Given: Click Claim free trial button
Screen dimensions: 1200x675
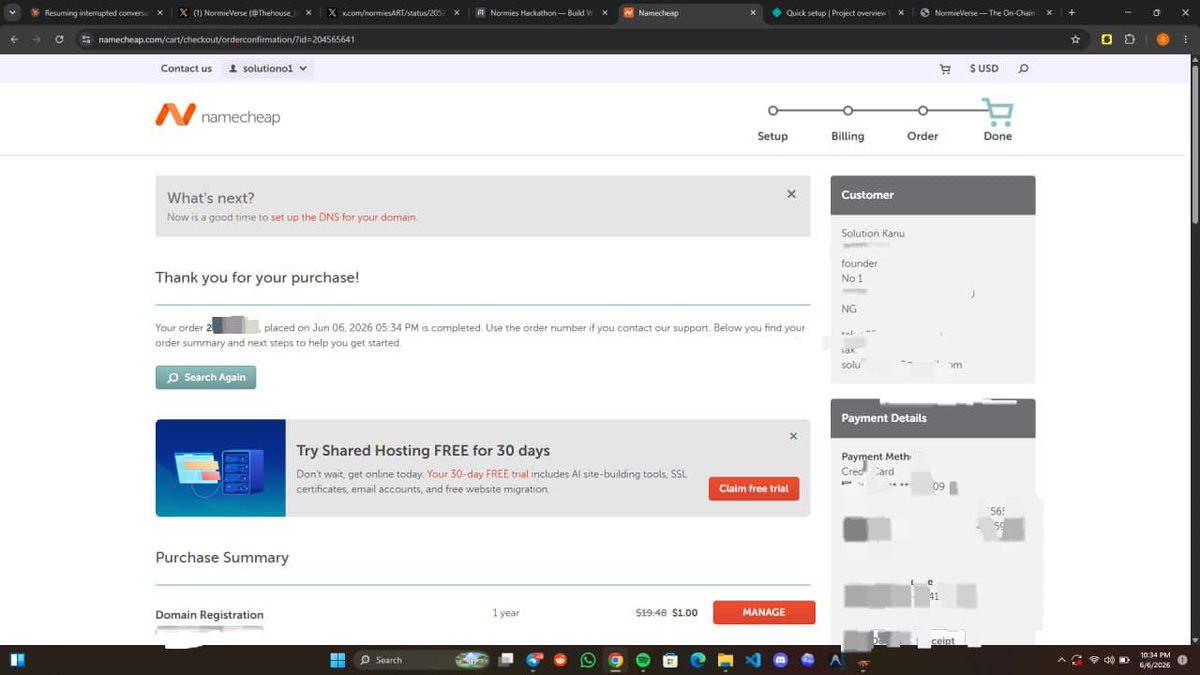Looking at the screenshot, I should coord(754,489).
